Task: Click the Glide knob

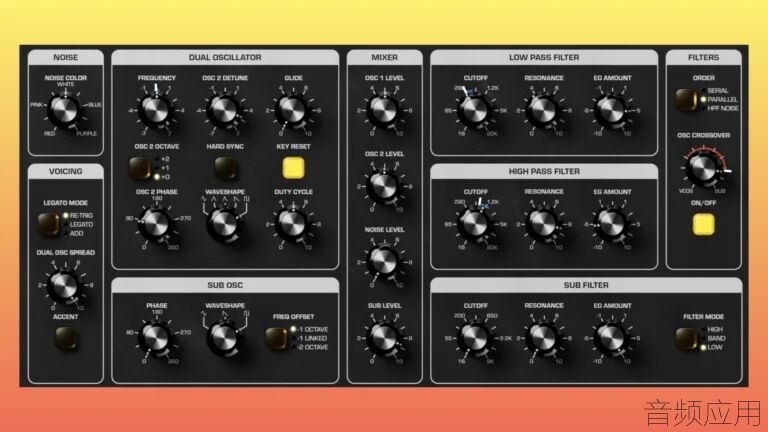Action: point(292,110)
